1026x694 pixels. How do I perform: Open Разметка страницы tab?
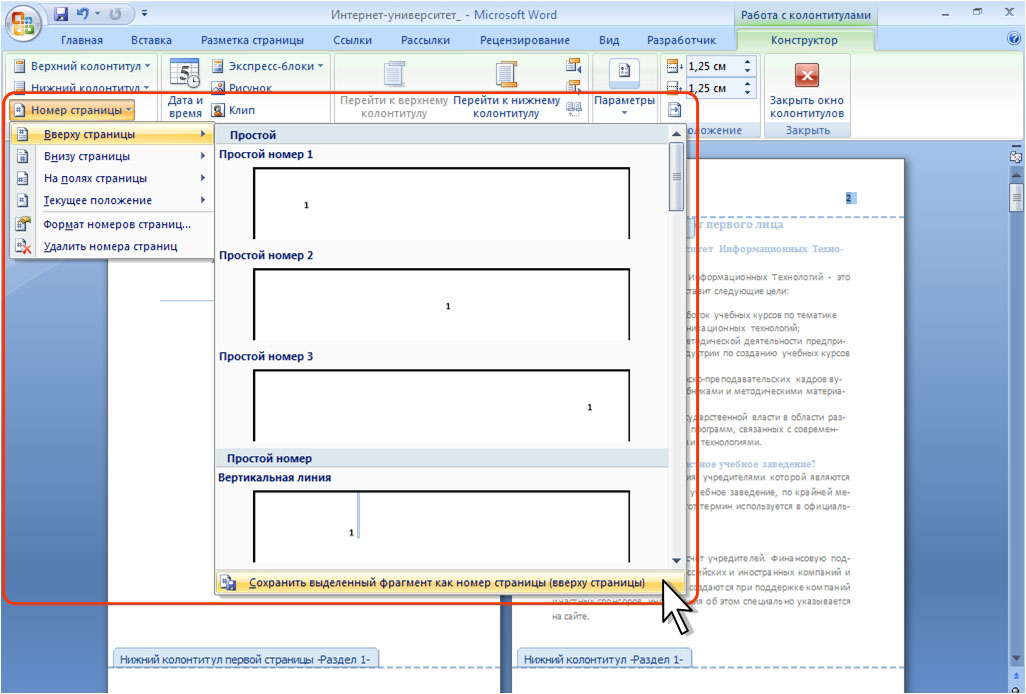pos(252,40)
